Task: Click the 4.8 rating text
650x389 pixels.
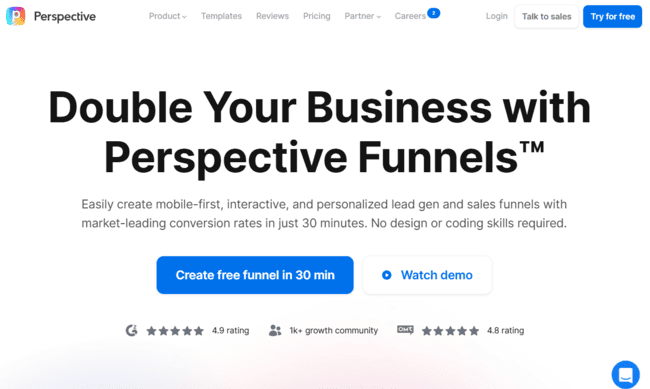Action: click(x=505, y=331)
